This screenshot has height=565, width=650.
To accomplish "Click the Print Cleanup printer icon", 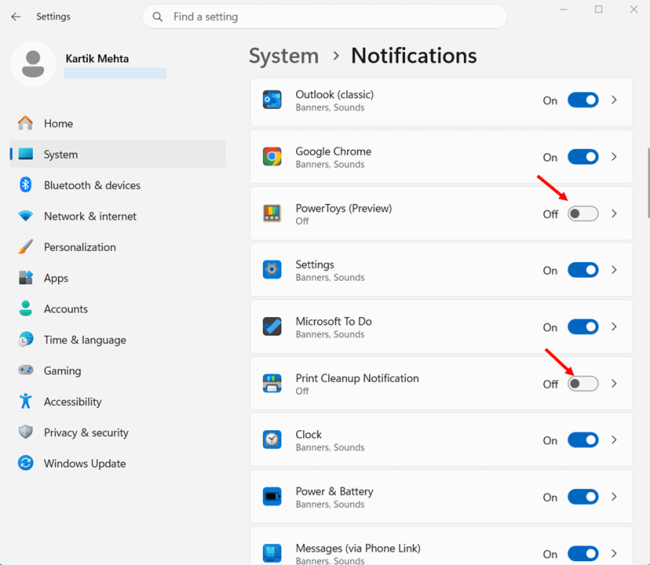I will pos(272,383).
